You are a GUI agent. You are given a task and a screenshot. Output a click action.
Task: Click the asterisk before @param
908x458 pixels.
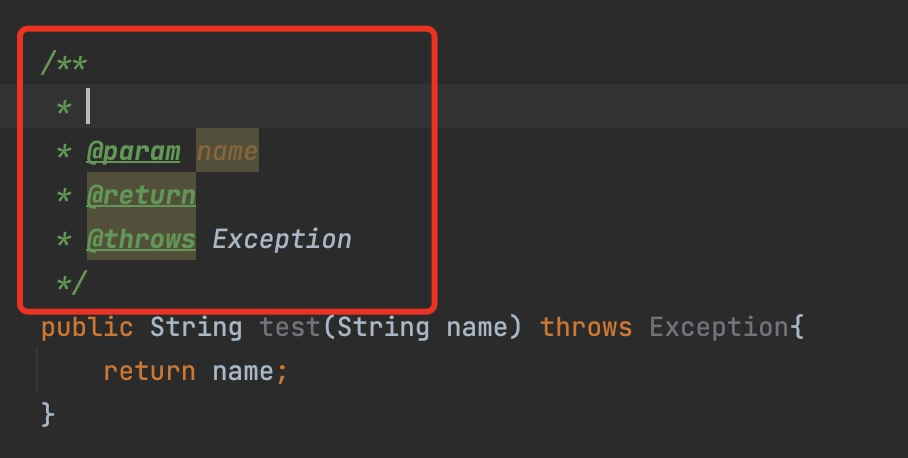(x=64, y=152)
